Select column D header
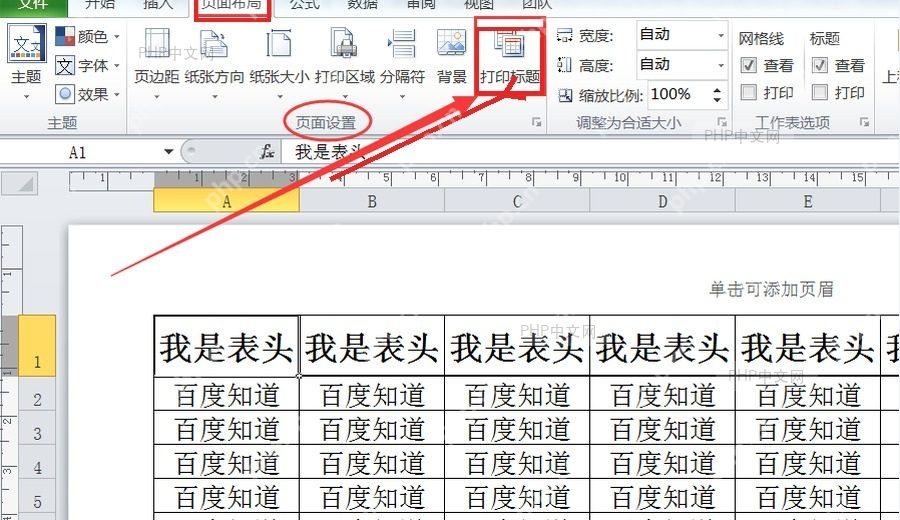Screen dimensions: 900x520 [x=662, y=201]
